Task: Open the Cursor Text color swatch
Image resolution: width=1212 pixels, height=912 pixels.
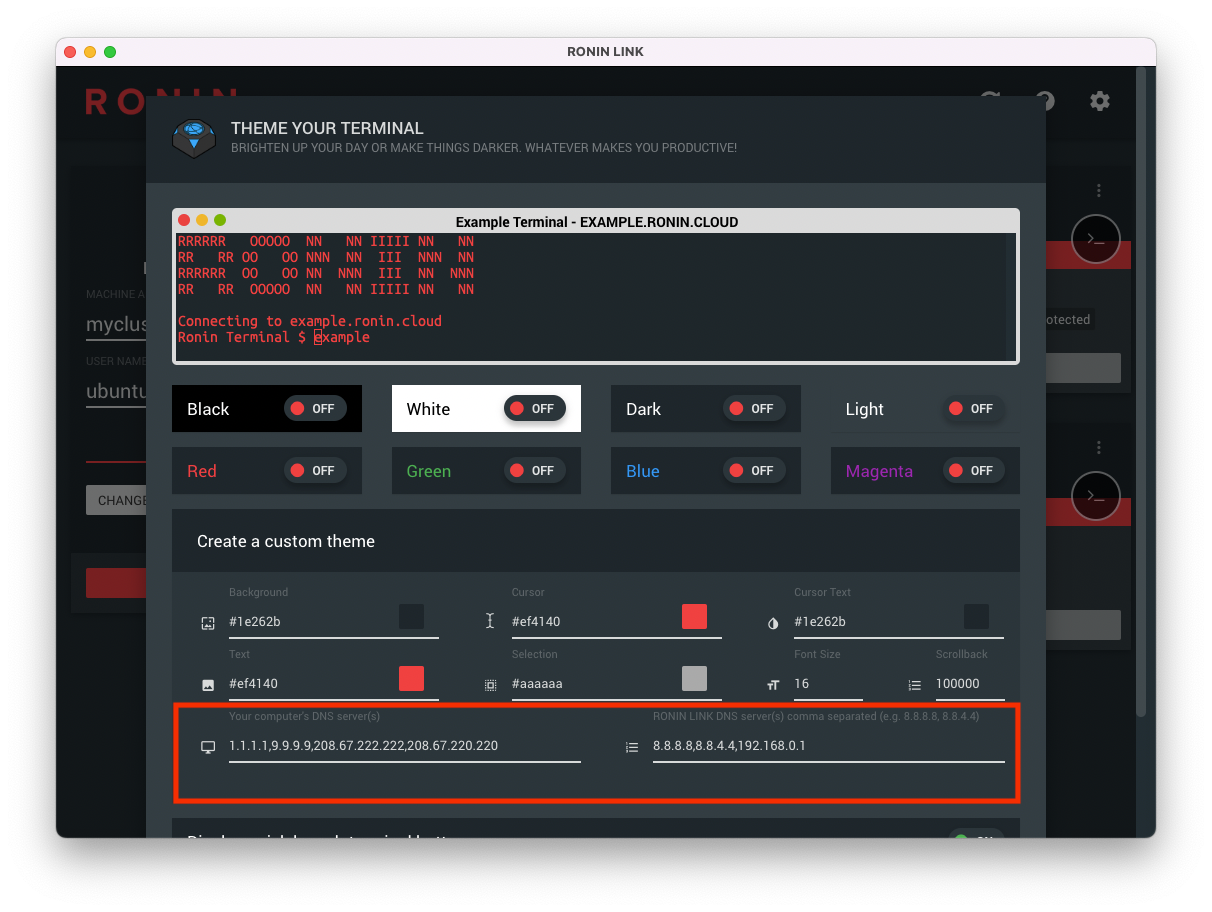Action: 976,616
